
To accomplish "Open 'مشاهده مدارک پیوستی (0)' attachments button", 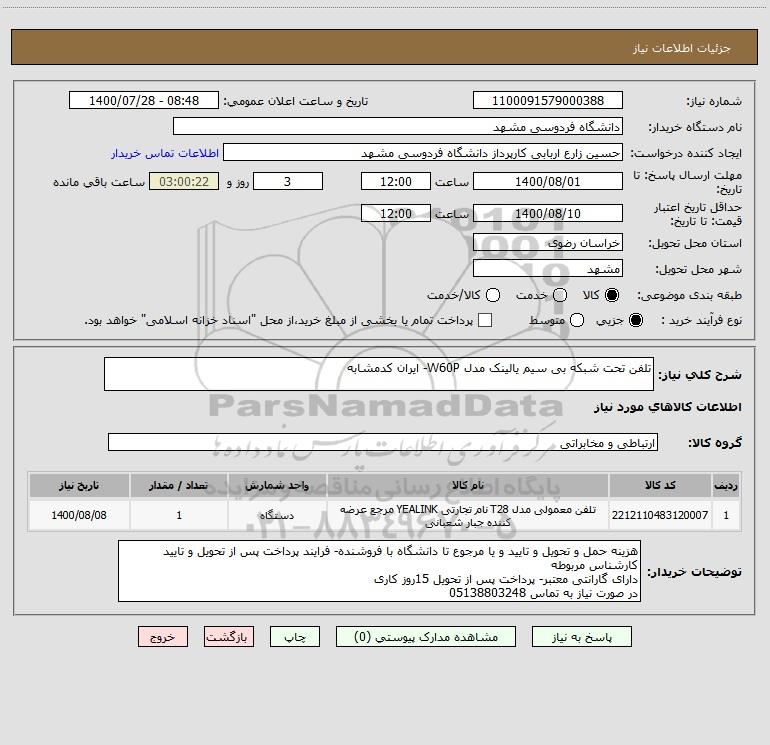I will [x=426, y=637].
